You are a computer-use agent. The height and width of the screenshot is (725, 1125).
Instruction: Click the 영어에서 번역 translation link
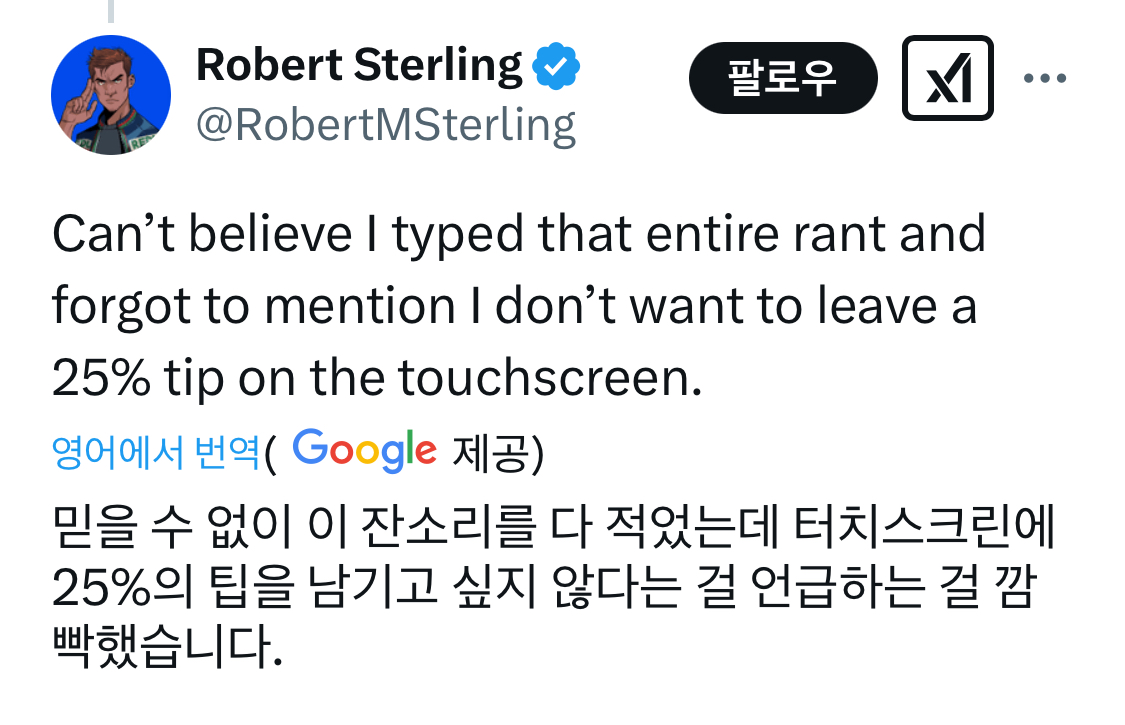pos(156,453)
